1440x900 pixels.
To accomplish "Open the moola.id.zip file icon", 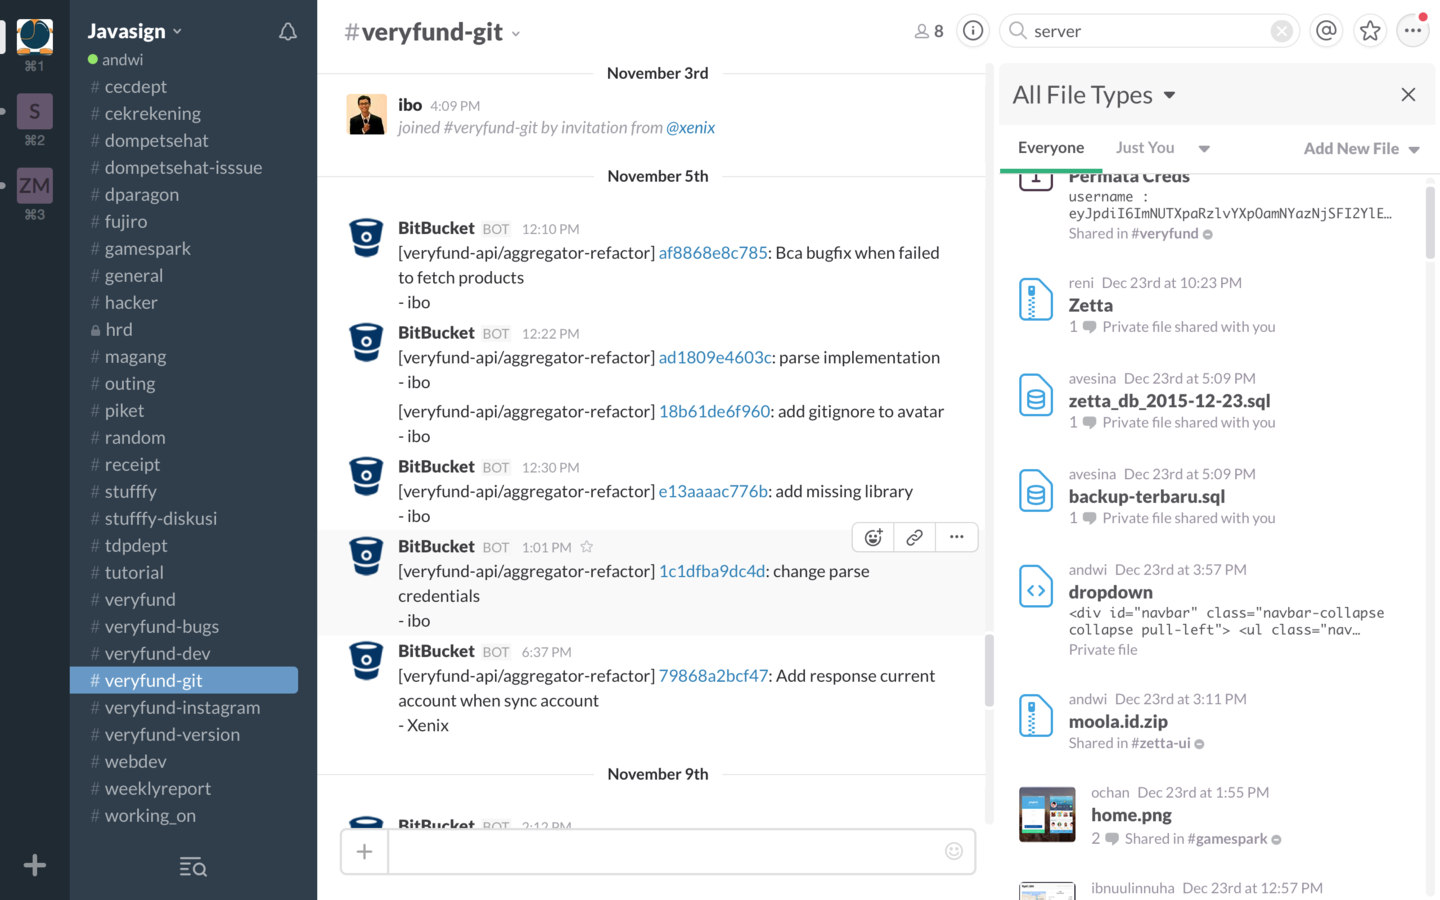I will (1035, 716).
